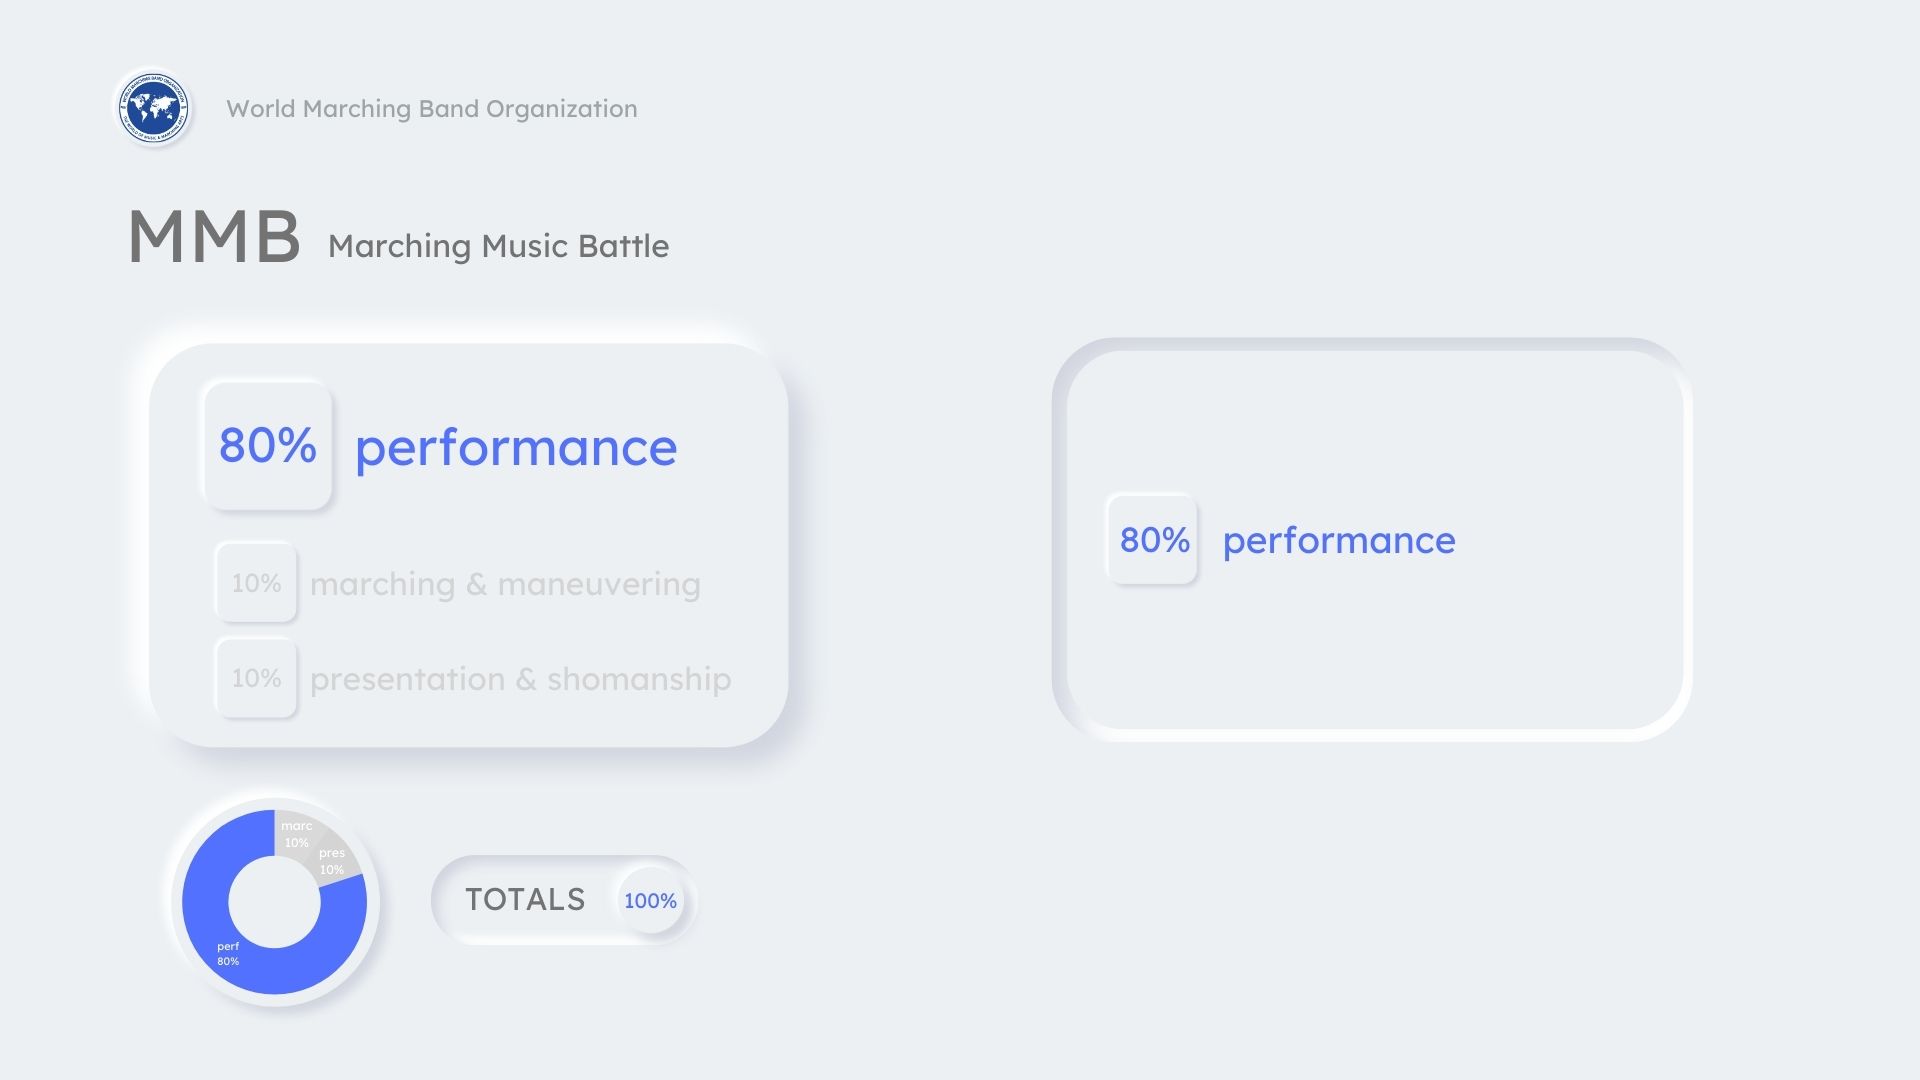This screenshot has height=1080, width=1920.
Task: Click the performance label in the right panel
Action: [1339, 541]
